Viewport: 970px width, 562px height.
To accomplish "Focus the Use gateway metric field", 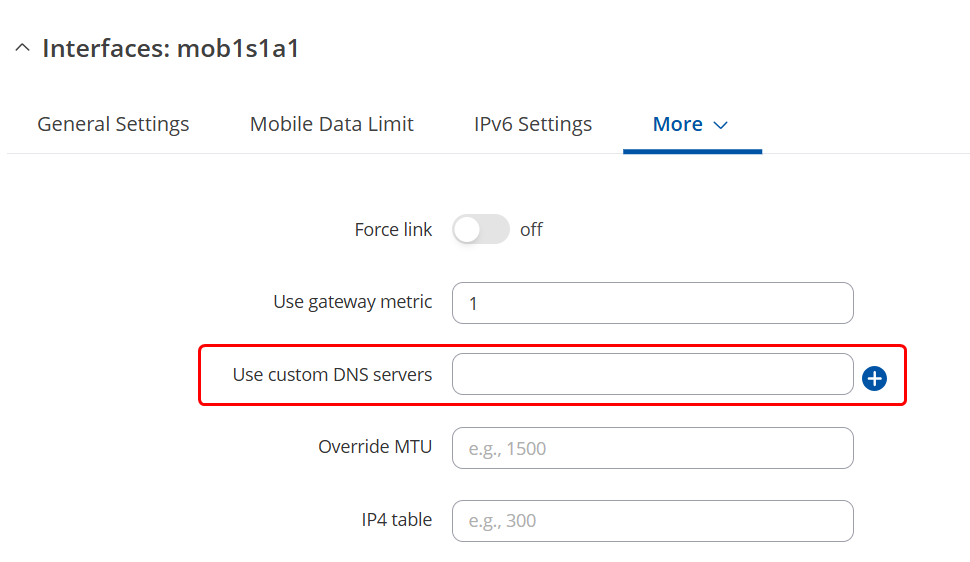I will (x=652, y=303).
